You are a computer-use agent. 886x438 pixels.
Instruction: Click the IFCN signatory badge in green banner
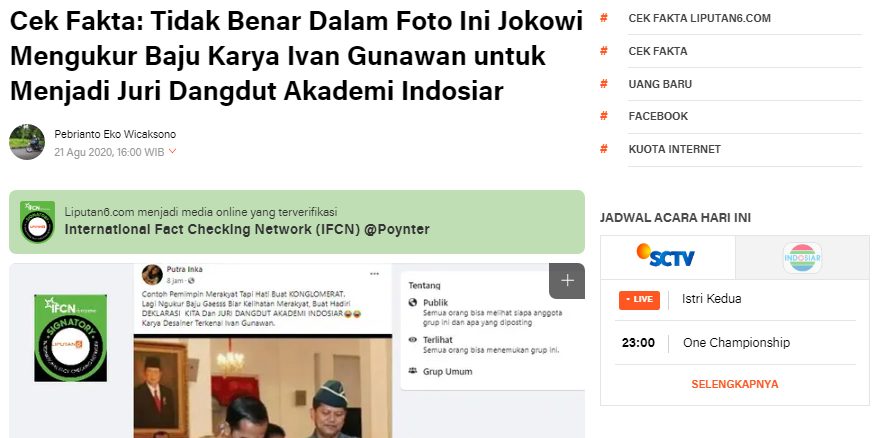(x=37, y=222)
